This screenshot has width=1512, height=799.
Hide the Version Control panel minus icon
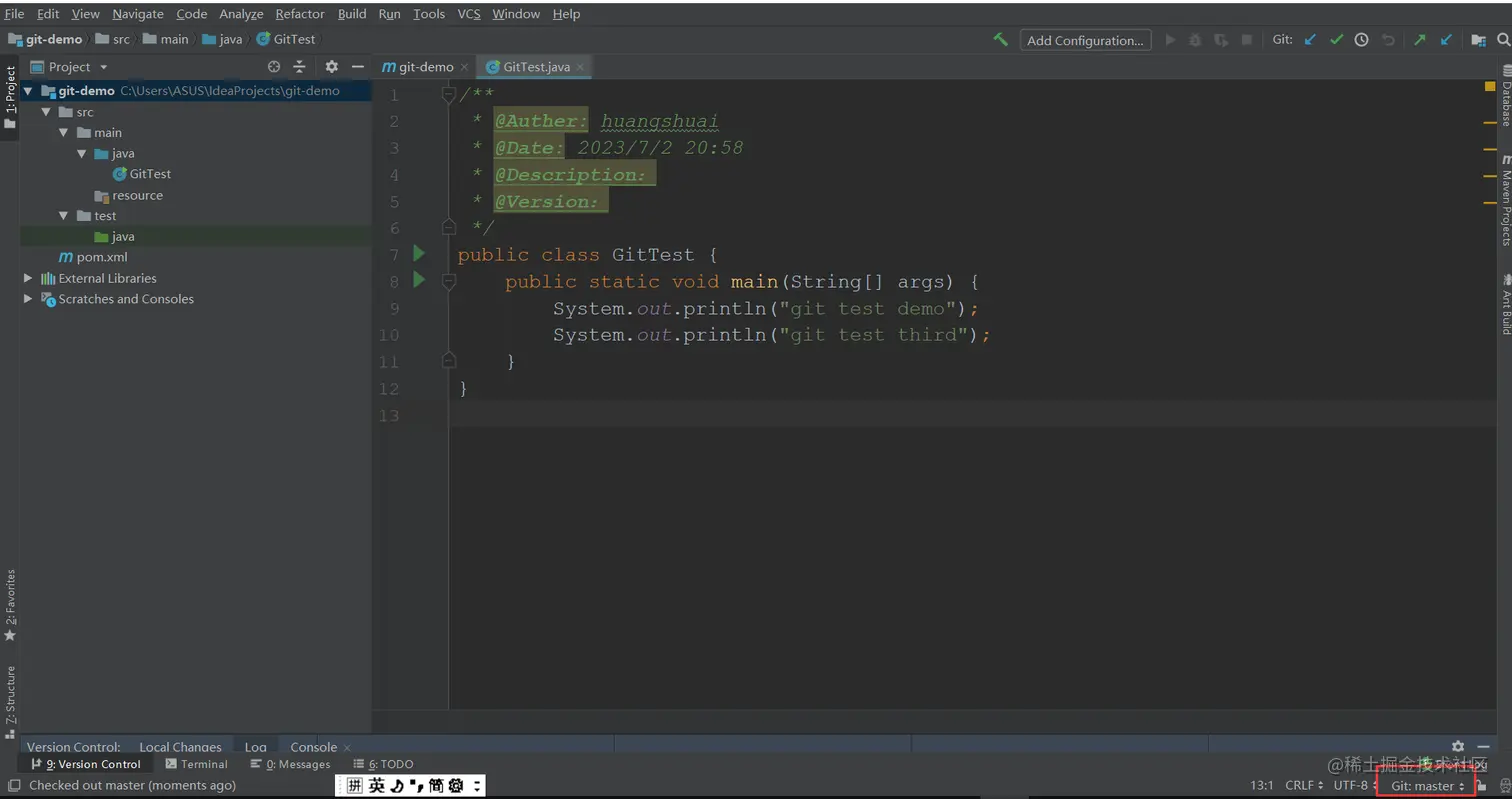click(x=1483, y=746)
